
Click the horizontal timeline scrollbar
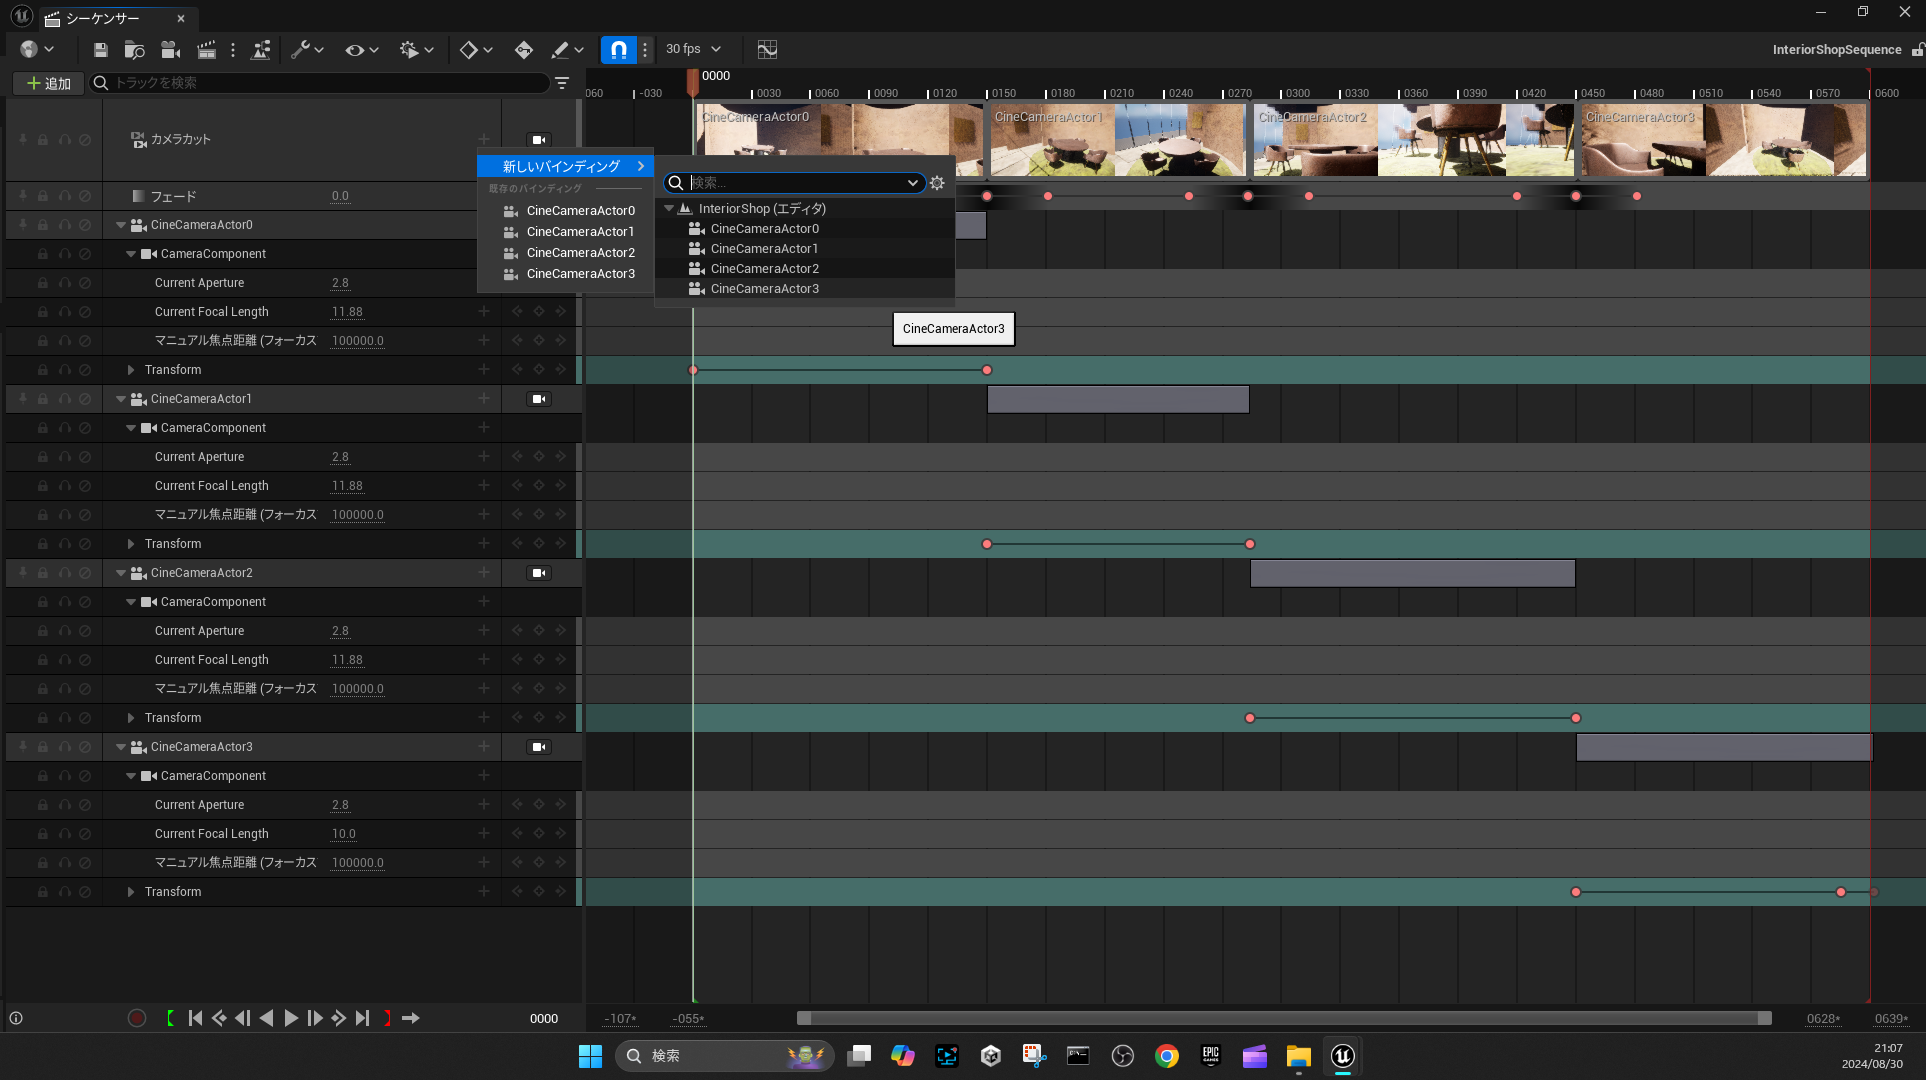point(1283,1018)
